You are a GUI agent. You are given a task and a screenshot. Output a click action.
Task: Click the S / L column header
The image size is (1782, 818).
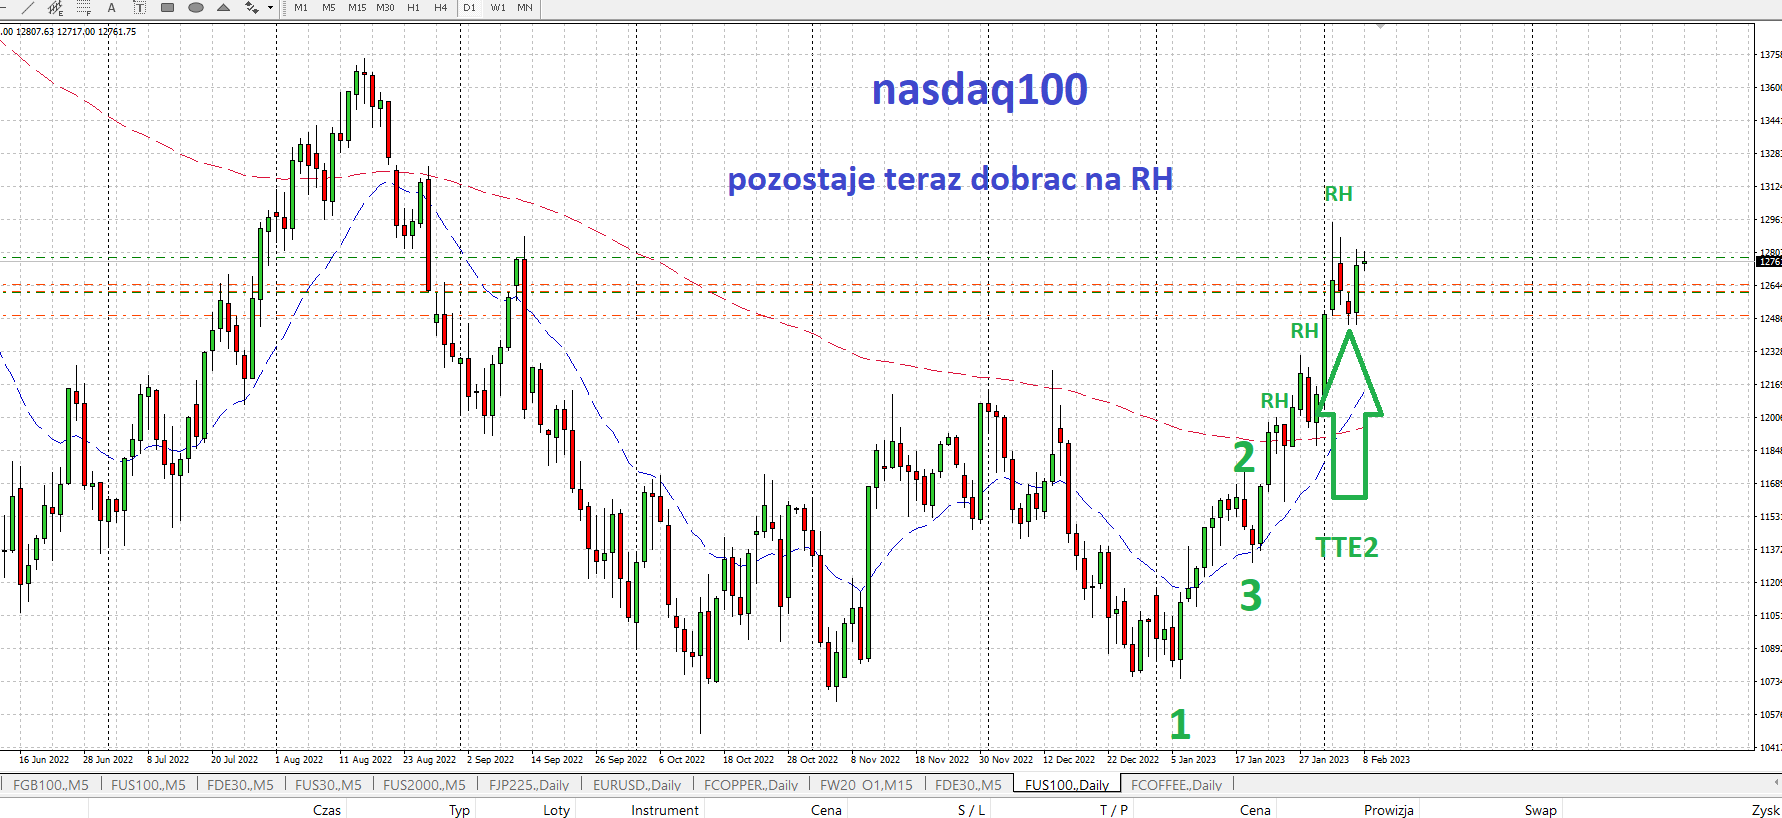[971, 810]
